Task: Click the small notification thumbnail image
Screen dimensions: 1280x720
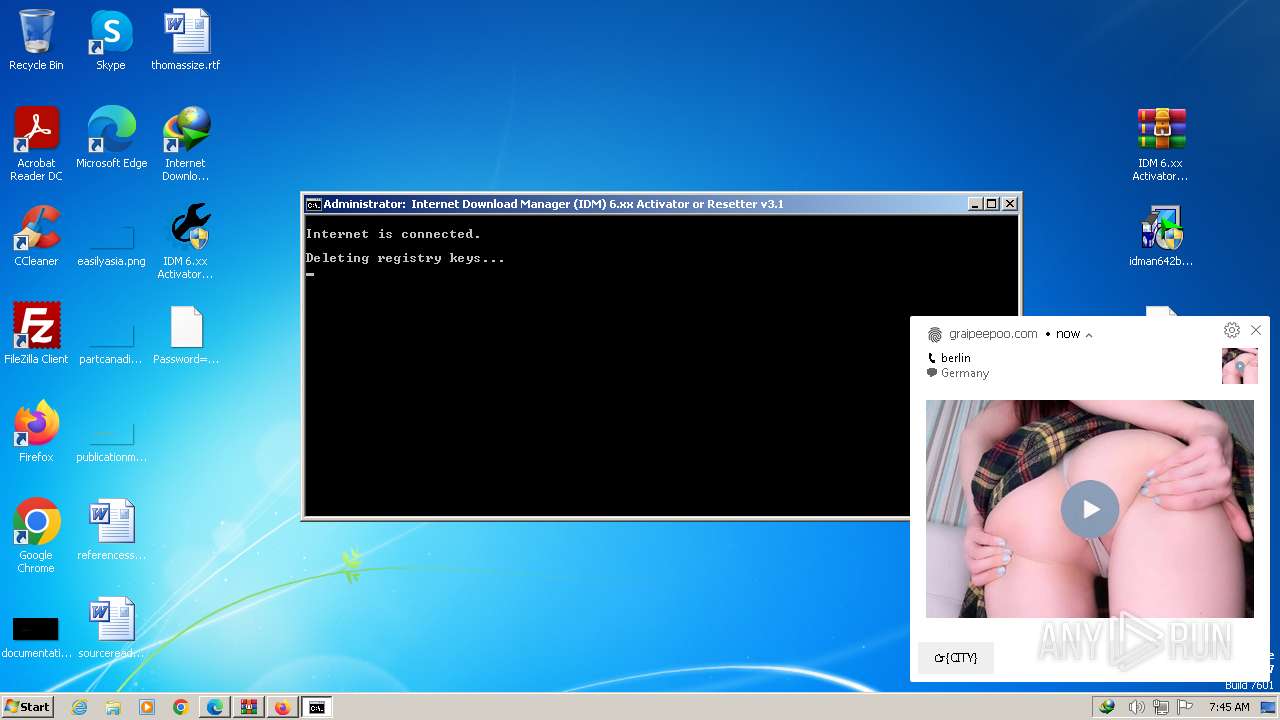Action: tap(1240, 366)
